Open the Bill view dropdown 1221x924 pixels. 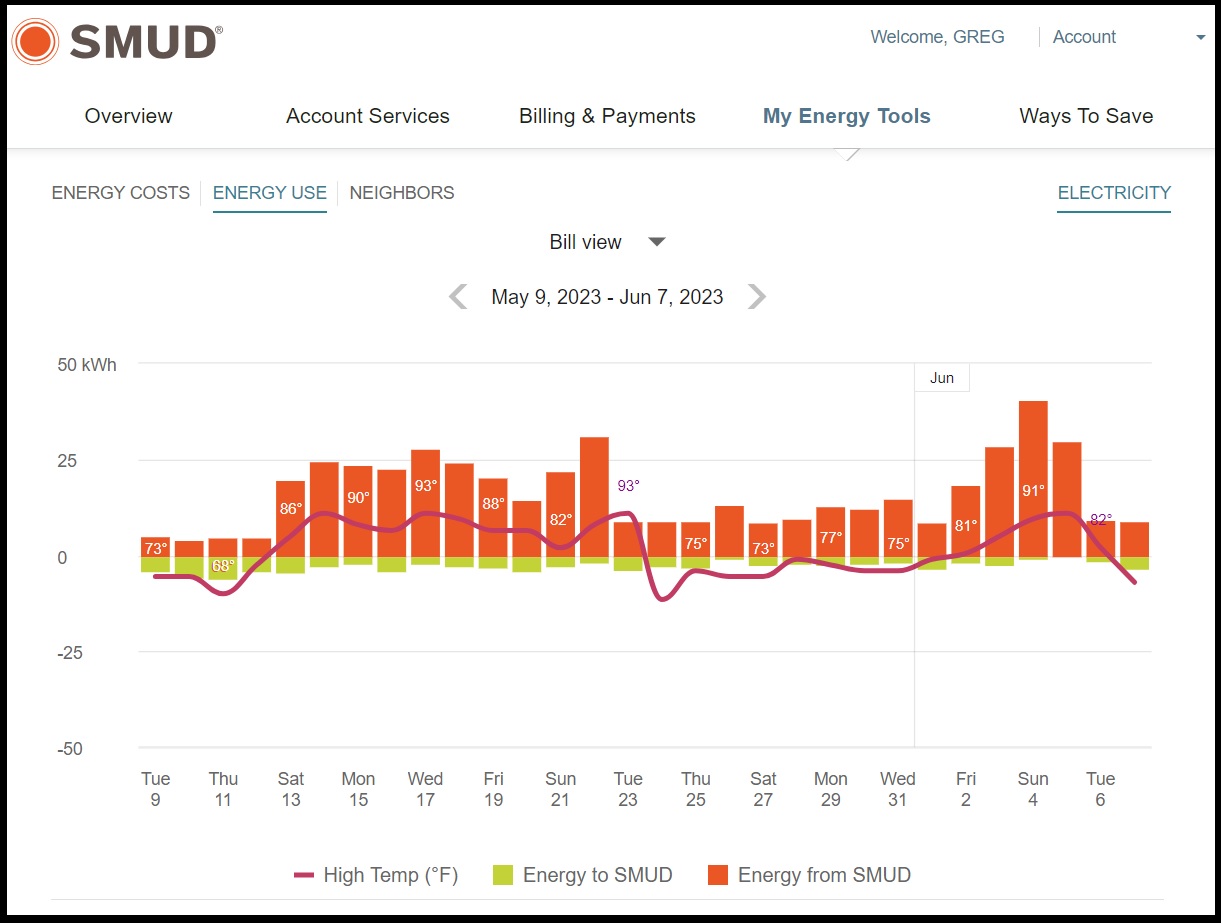pyautogui.click(x=606, y=242)
